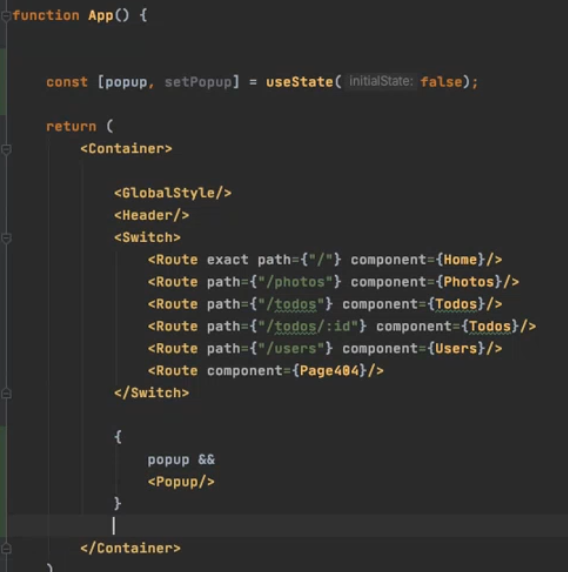Image resolution: width=568 pixels, height=572 pixels.
Task: Click the Users component reference
Action: 456,349
